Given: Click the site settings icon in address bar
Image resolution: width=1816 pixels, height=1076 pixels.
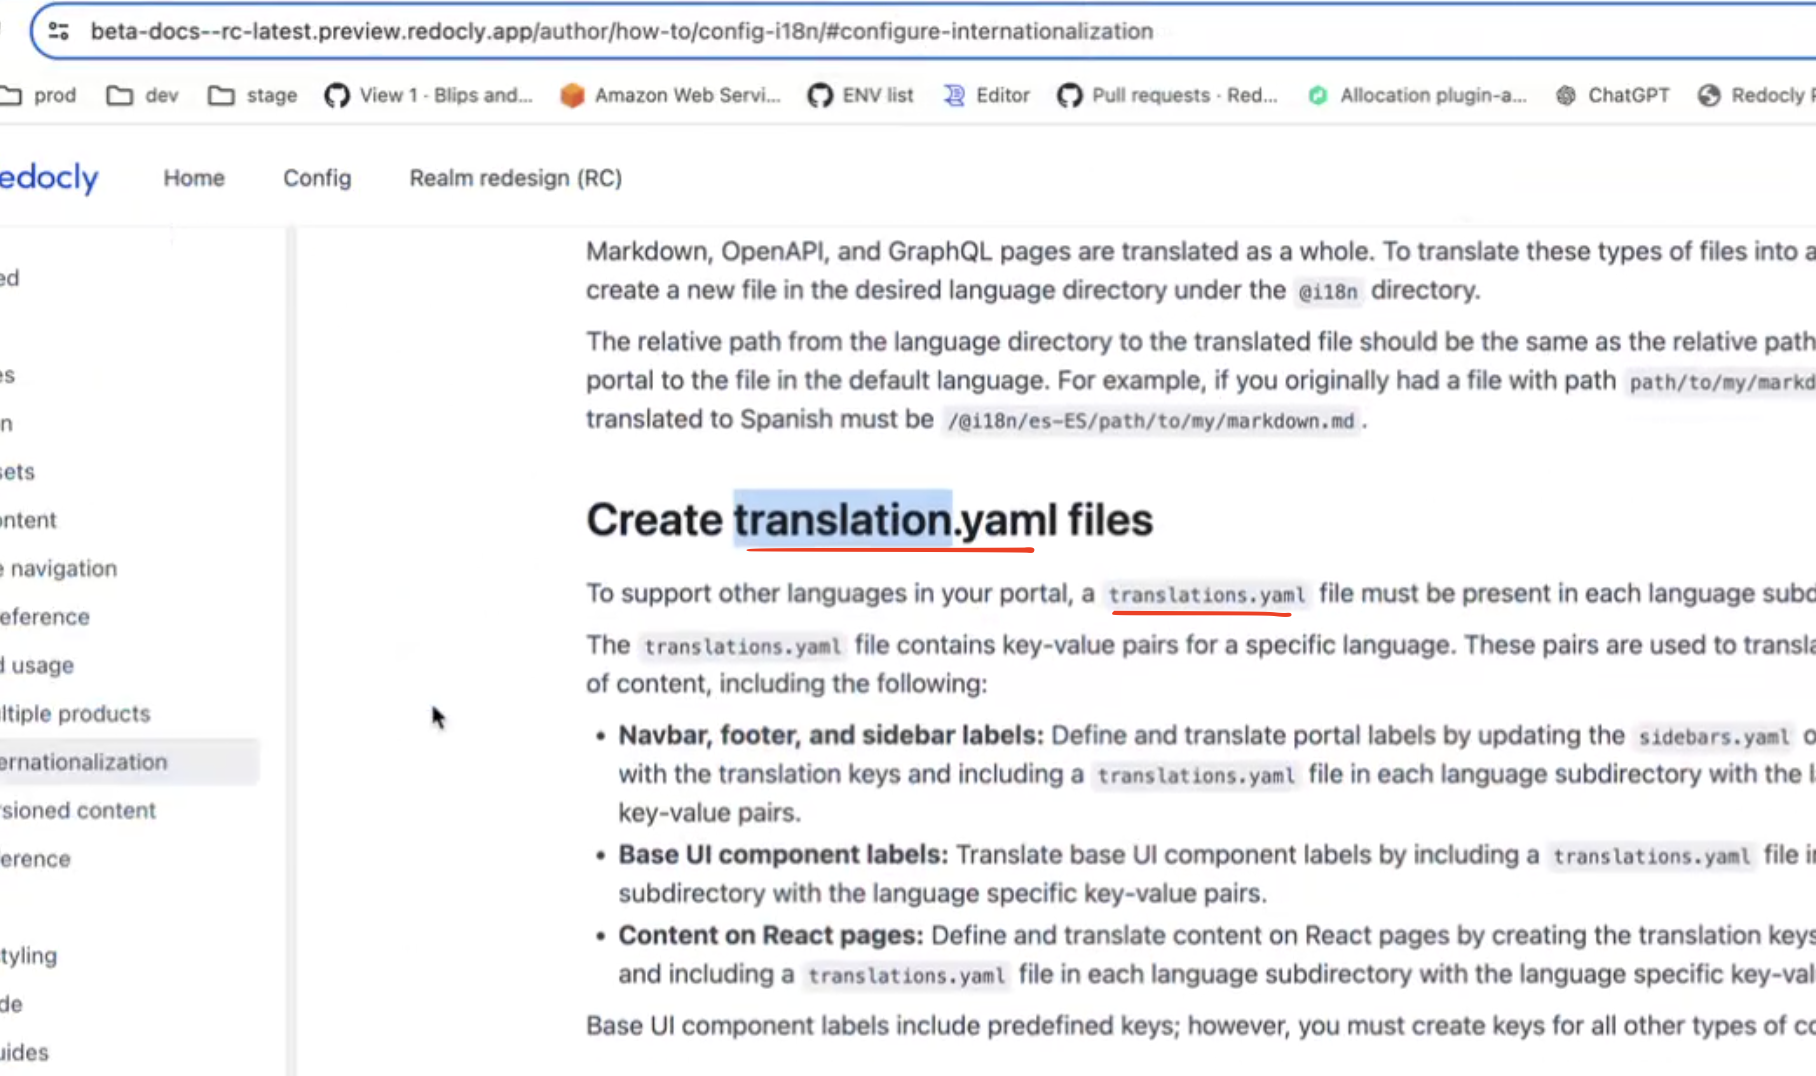Looking at the screenshot, I should point(59,31).
